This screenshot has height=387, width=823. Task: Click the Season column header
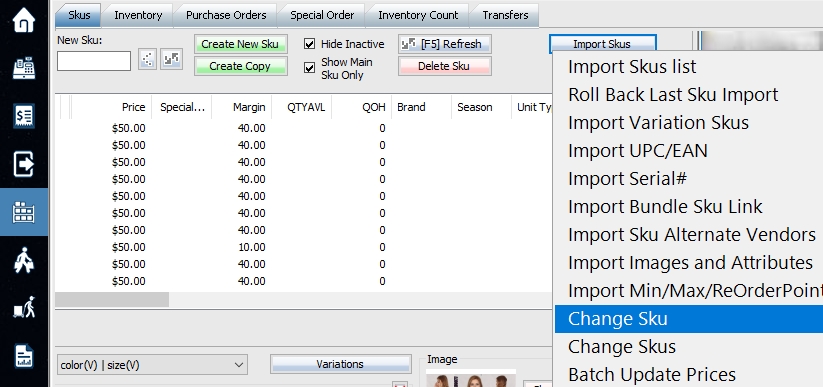[481, 107]
